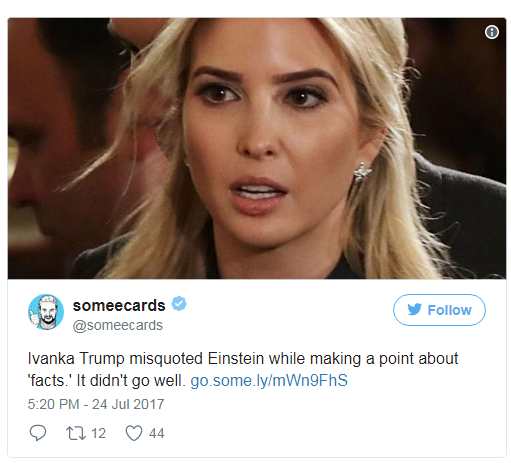Click the info icon on the photo
The image size is (511, 463).
pyautogui.click(x=492, y=32)
